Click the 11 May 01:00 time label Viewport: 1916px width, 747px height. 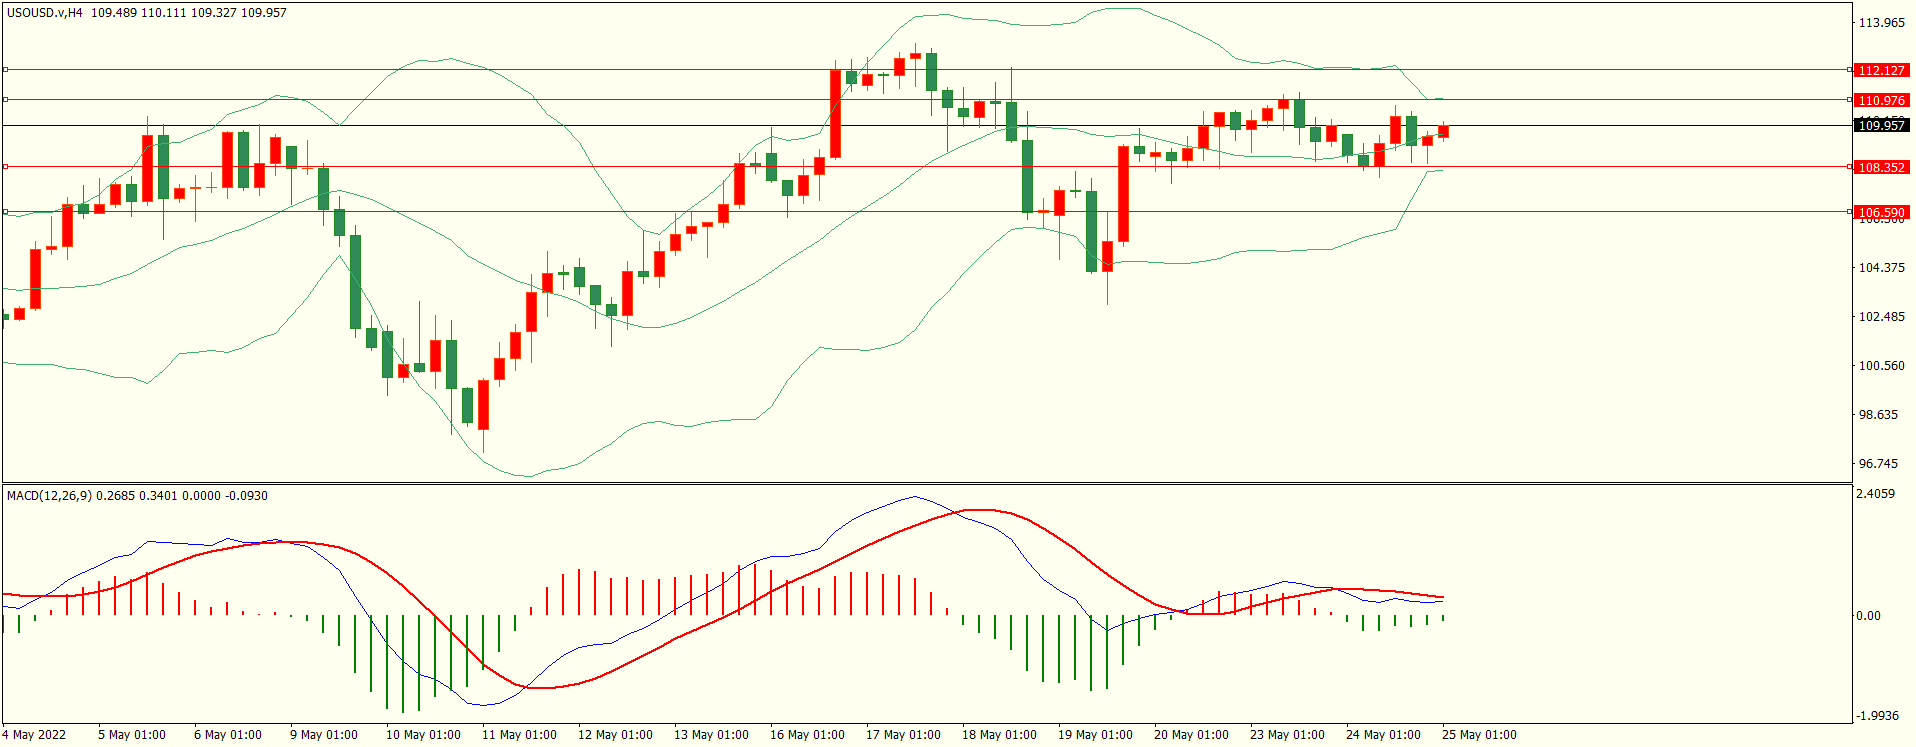tap(519, 734)
